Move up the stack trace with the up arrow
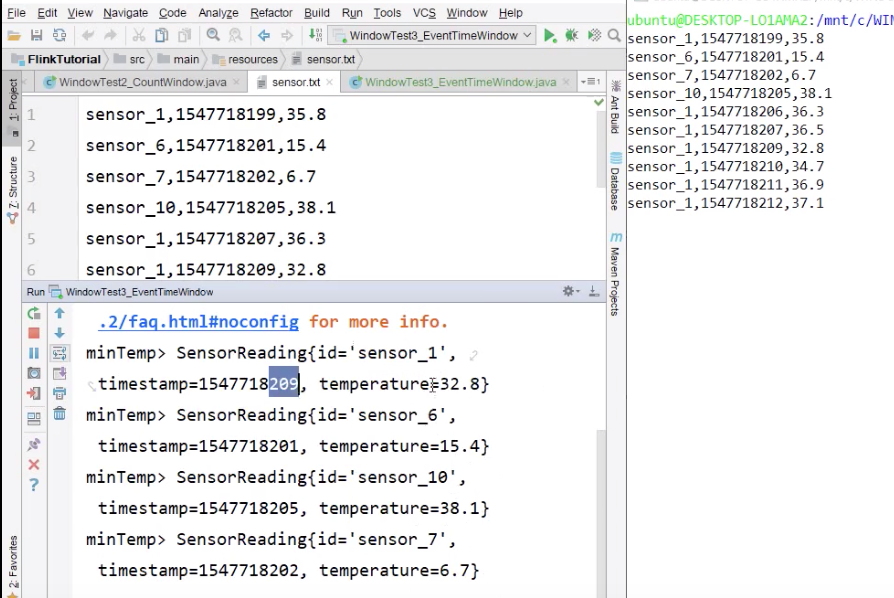This screenshot has height=598, width=894. coord(59,313)
